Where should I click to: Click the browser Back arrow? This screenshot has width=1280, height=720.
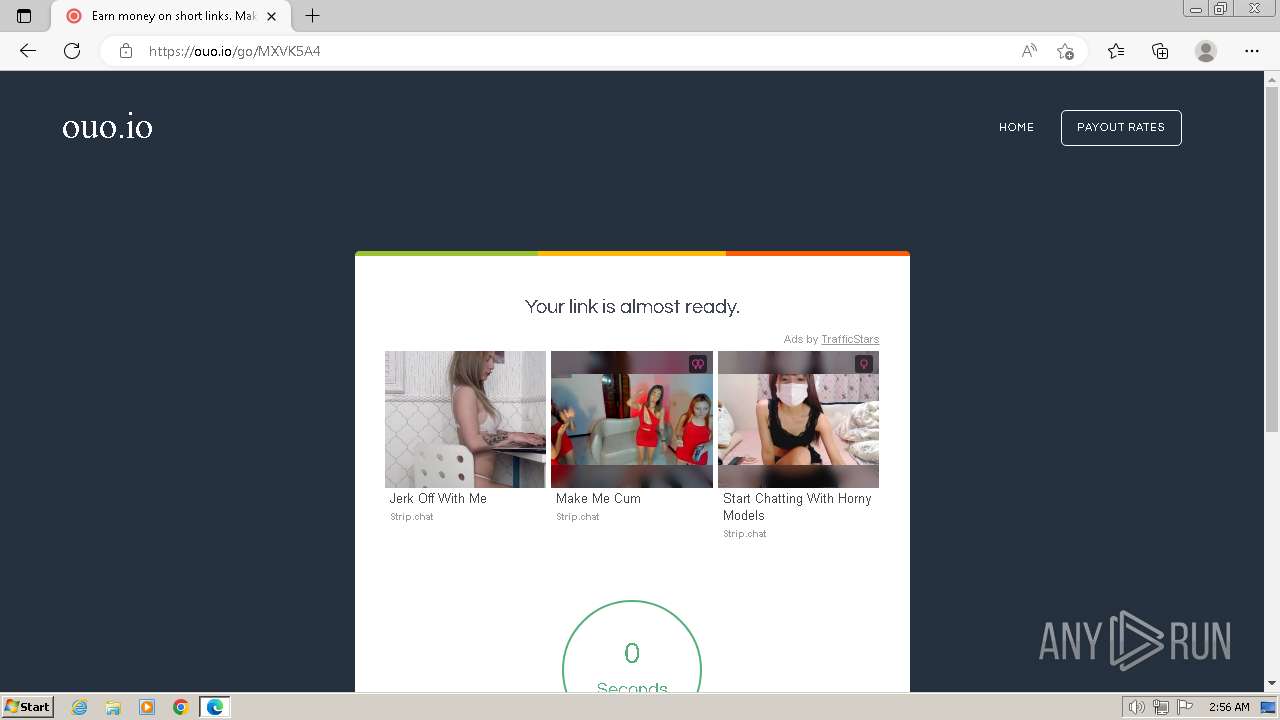(28, 51)
